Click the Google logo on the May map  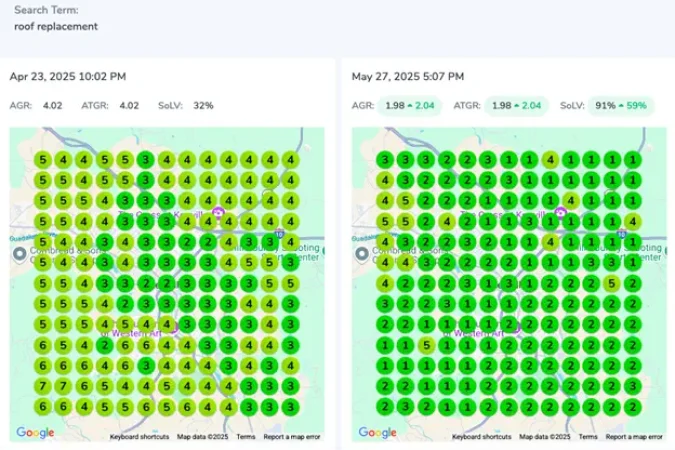coord(377,432)
